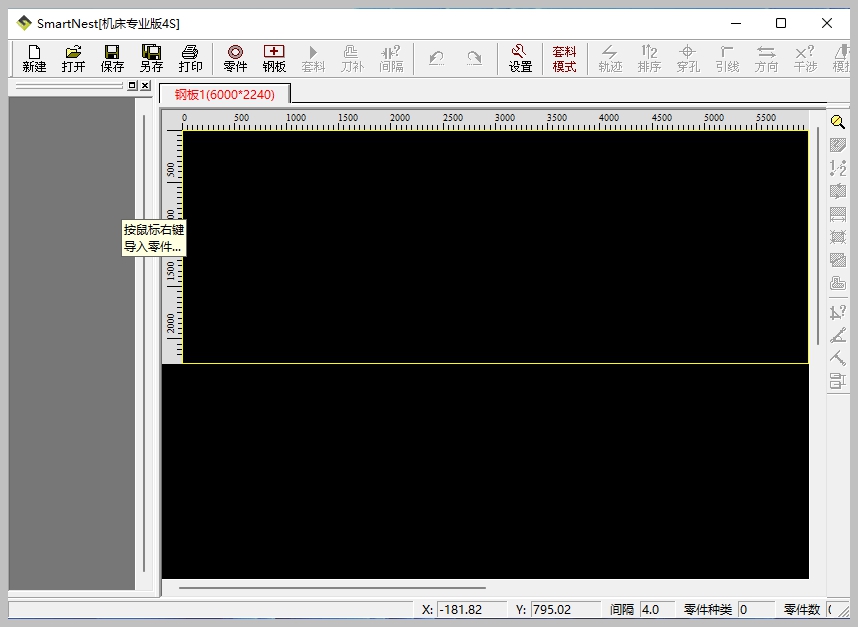Open a file with 打开 icon
This screenshot has height=627, width=858.
(x=73, y=58)
